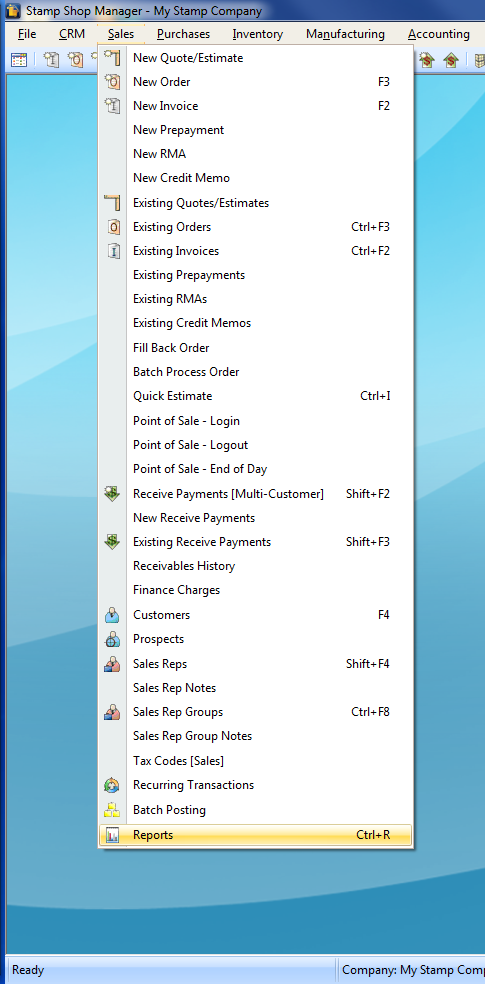Open the Accounting menu

click(x=439, y=34)
